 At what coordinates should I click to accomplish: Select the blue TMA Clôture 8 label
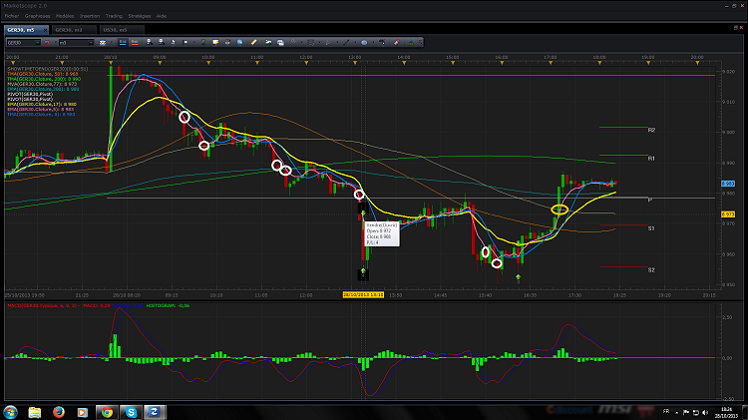coord(41,114)
